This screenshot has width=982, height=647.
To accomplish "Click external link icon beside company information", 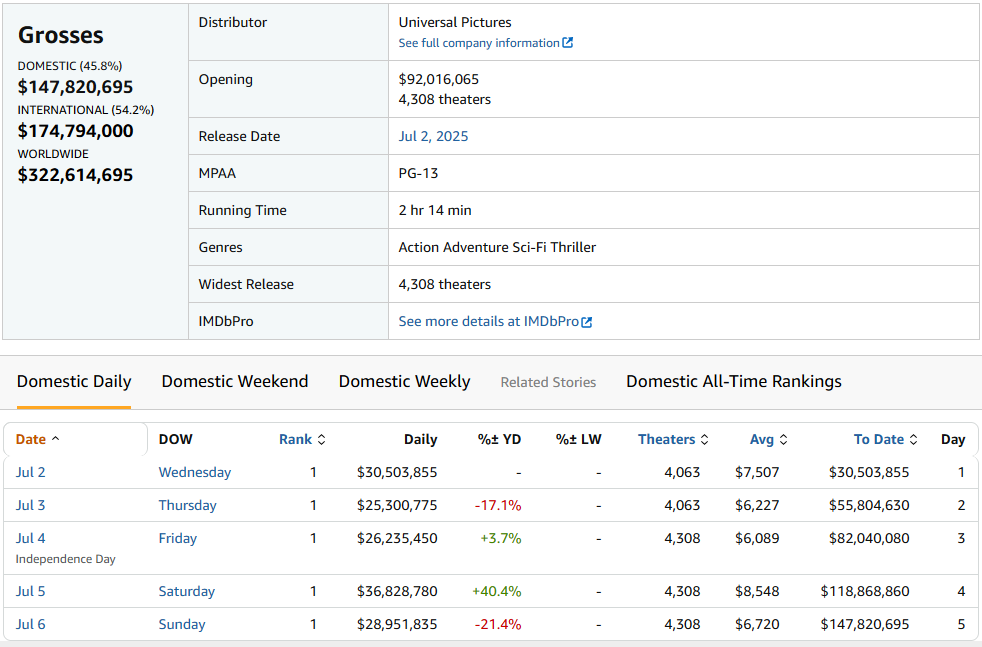I will (567, 43).
